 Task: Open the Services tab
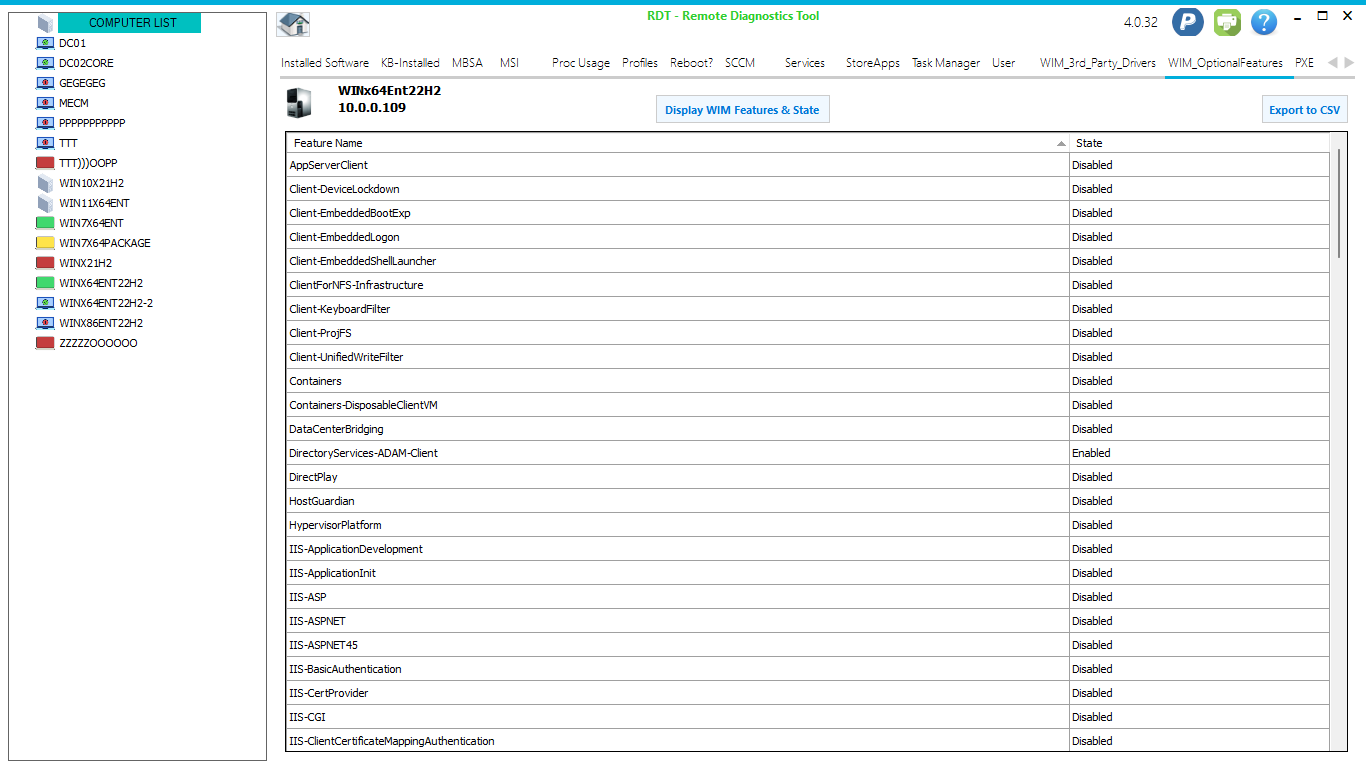point(805,63)
